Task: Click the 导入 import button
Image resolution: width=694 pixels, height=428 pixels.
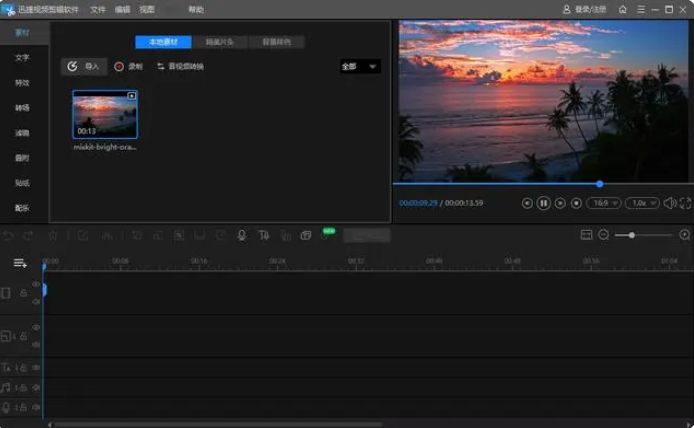Action: 84,66
